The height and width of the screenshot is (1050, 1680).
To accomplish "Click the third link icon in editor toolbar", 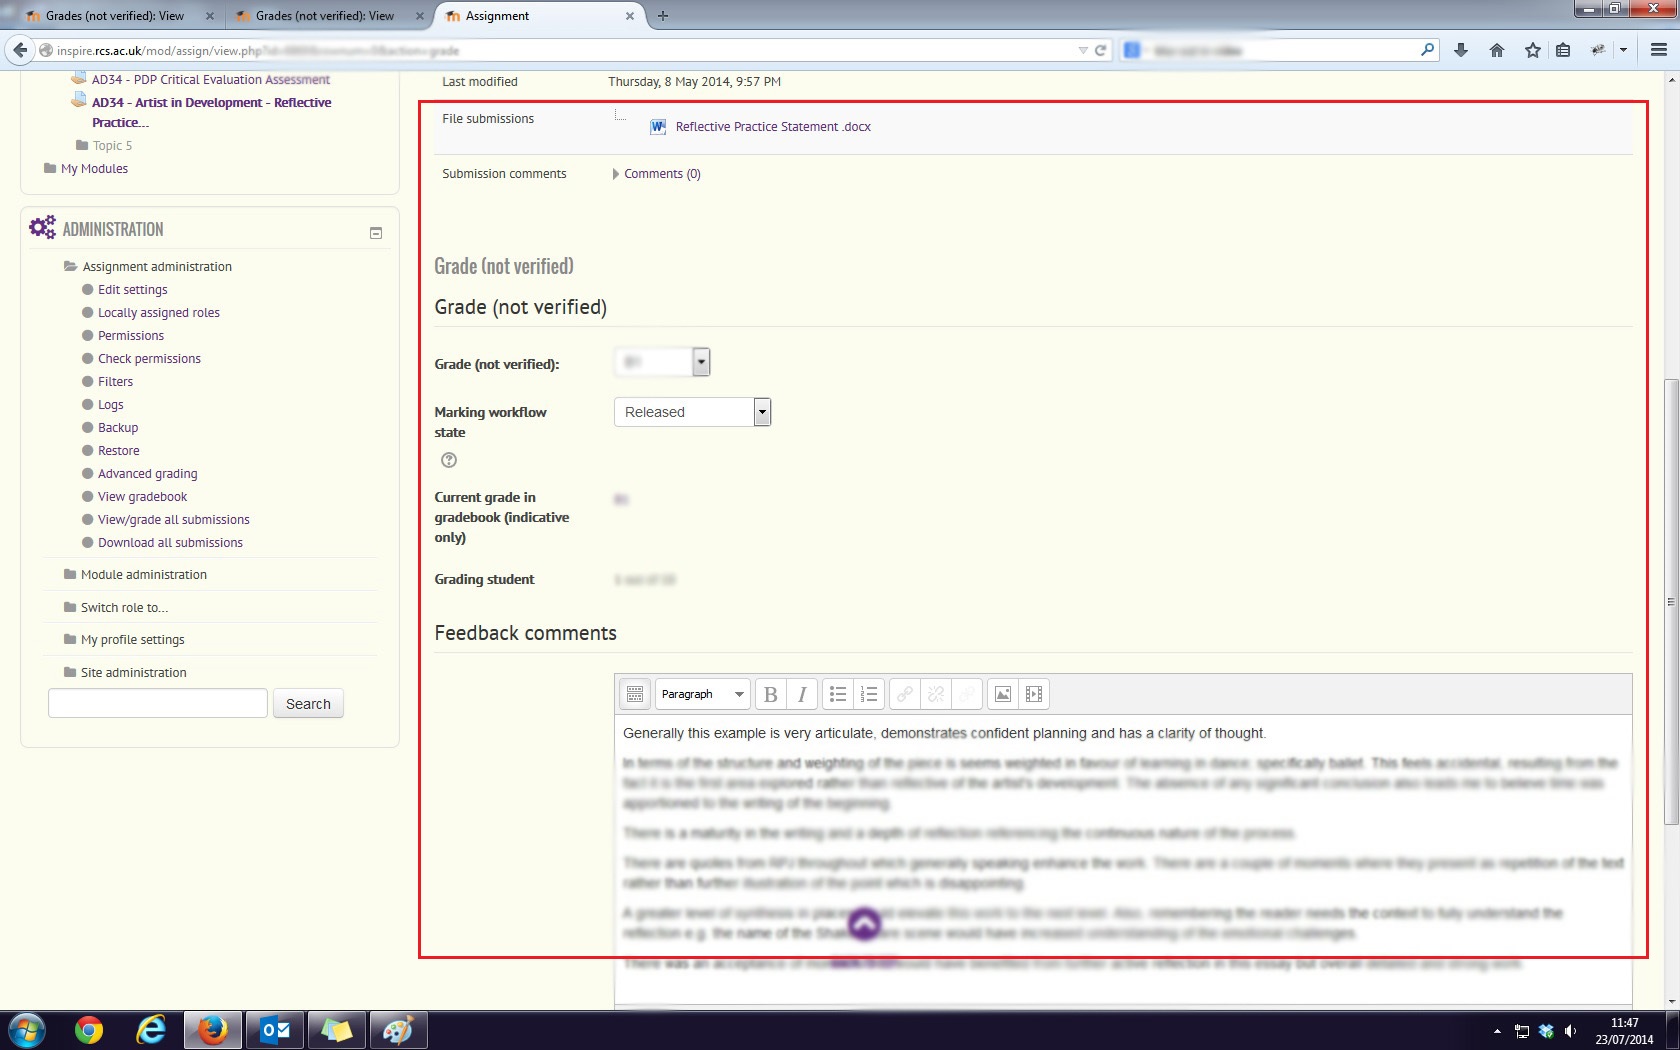I will click(x=967, y=694).
